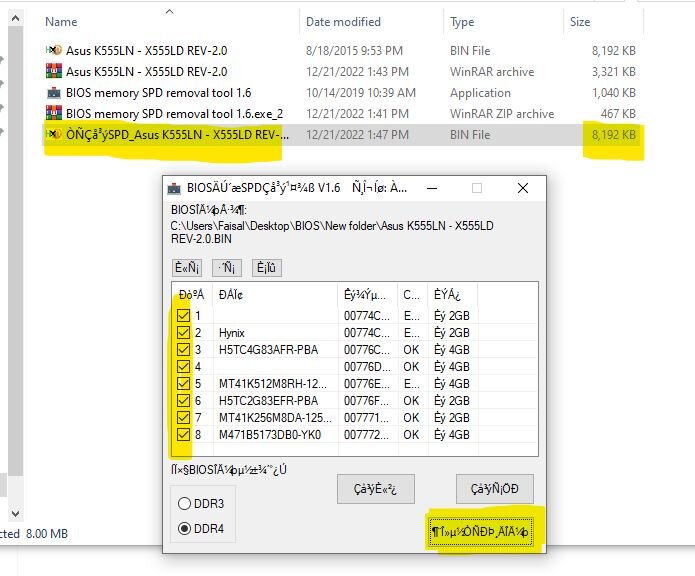Select the DDR3 radio button
The width and height of the screenshot is (695, 576).
(184, 504)
